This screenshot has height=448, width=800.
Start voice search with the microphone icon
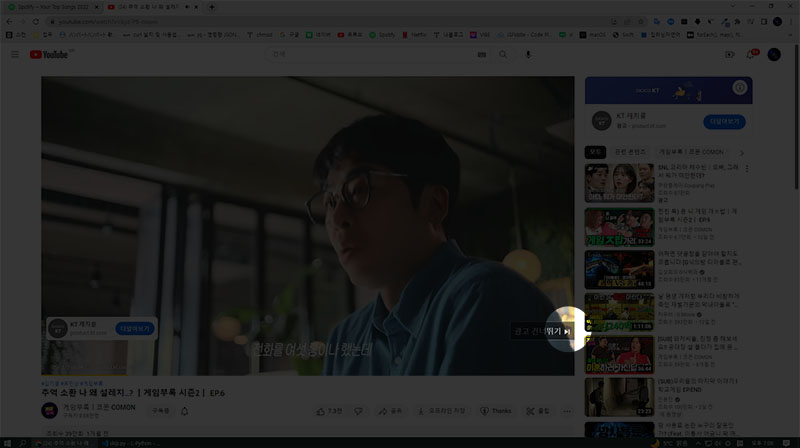pyautogui.click(x=528, y=54)
